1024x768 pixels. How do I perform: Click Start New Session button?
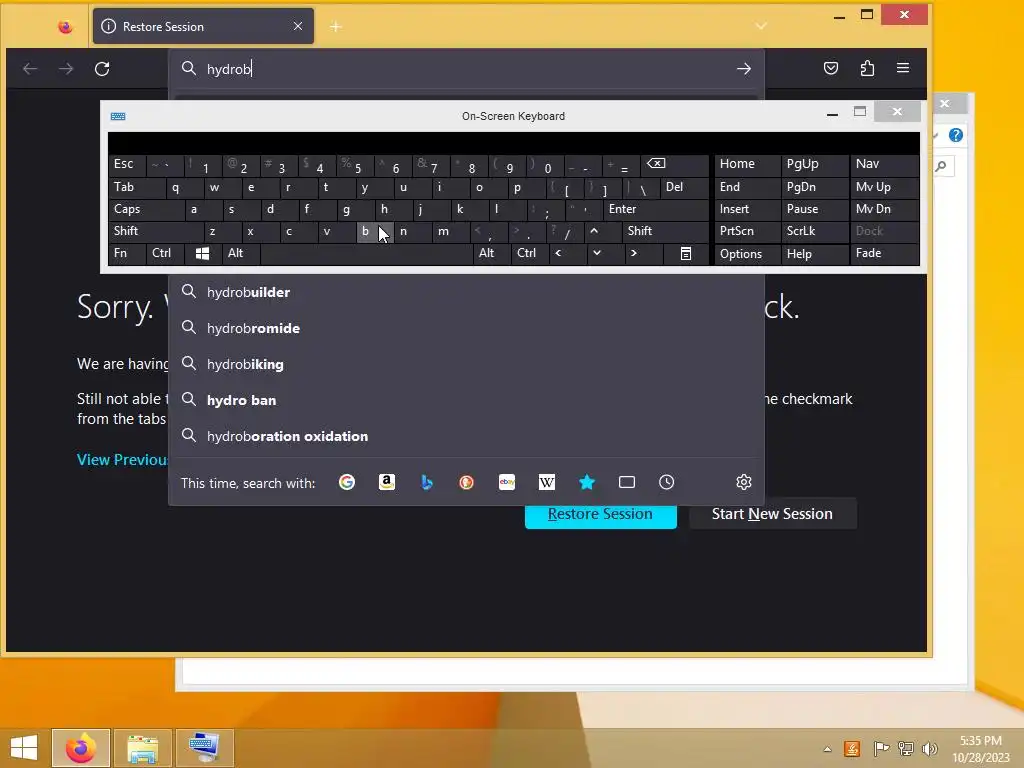coord(772,514)
